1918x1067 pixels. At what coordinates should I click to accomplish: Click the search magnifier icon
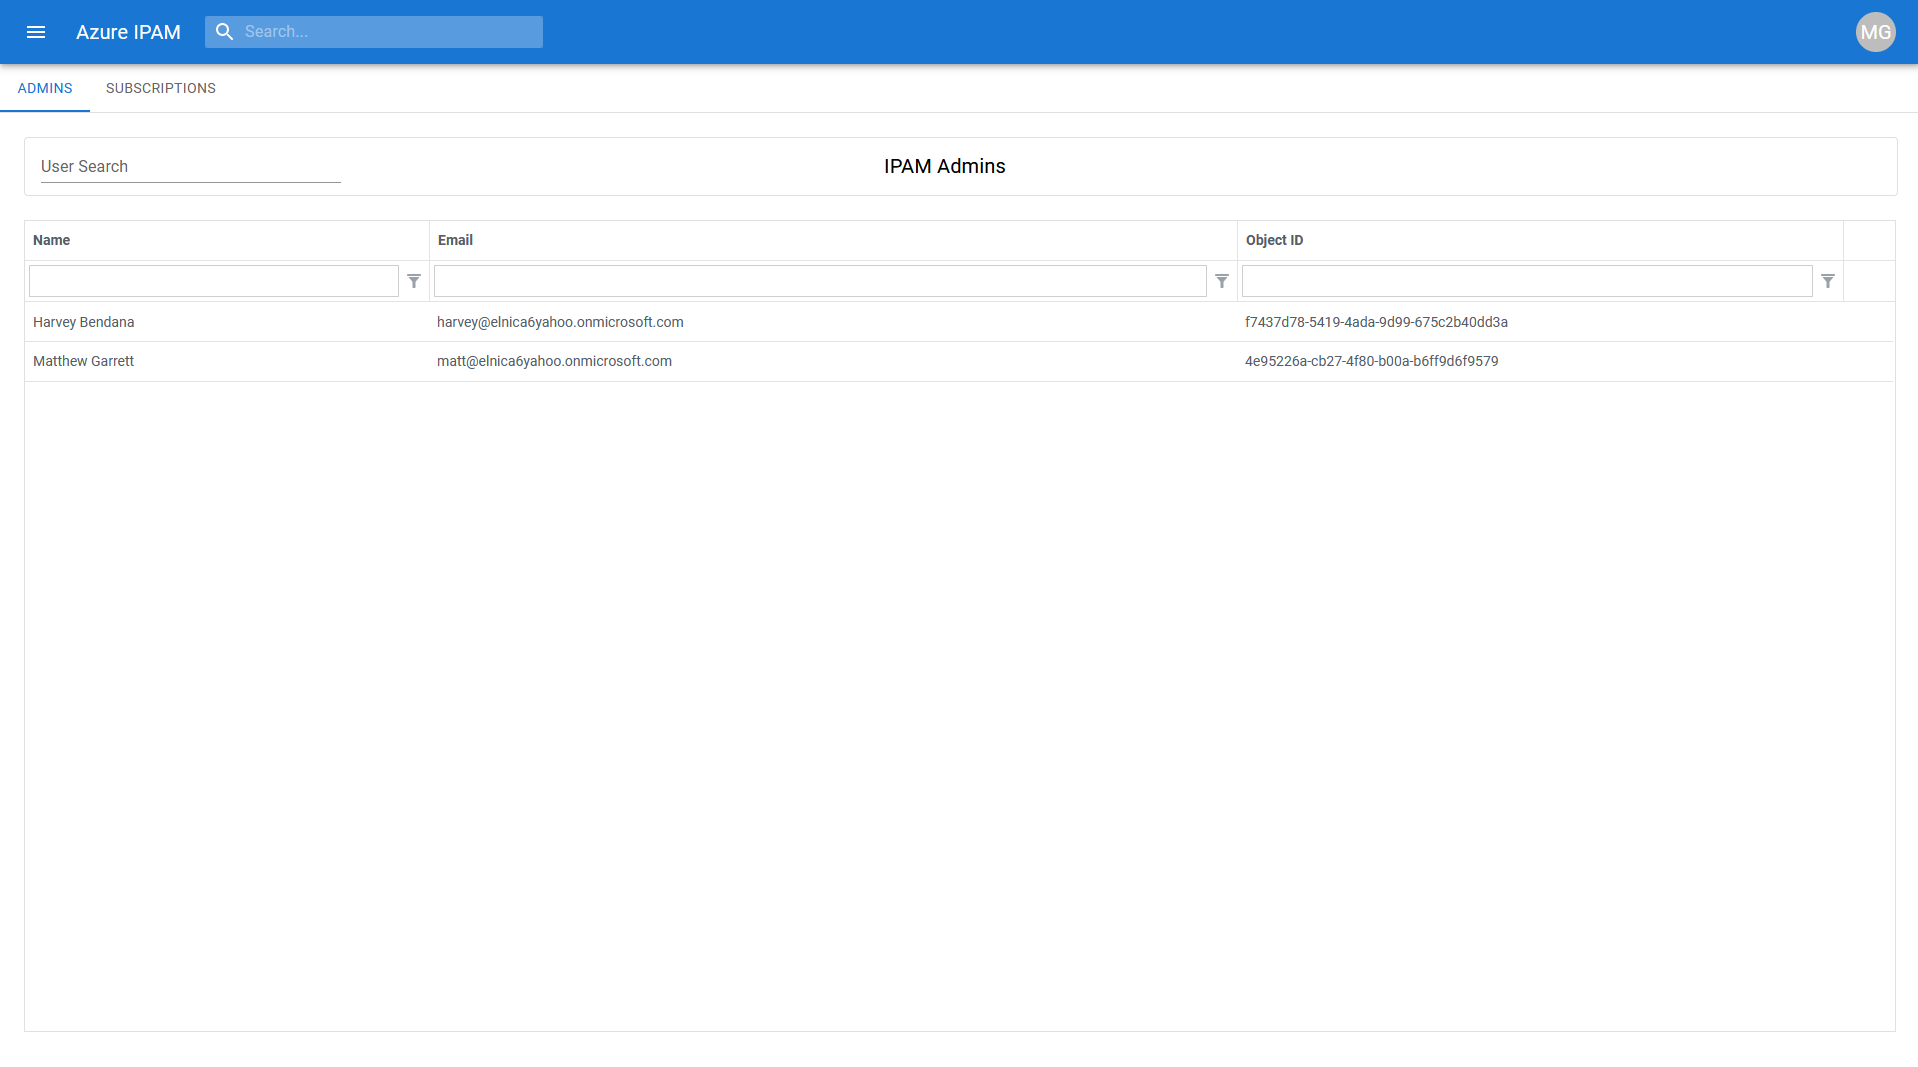[225, 32]
